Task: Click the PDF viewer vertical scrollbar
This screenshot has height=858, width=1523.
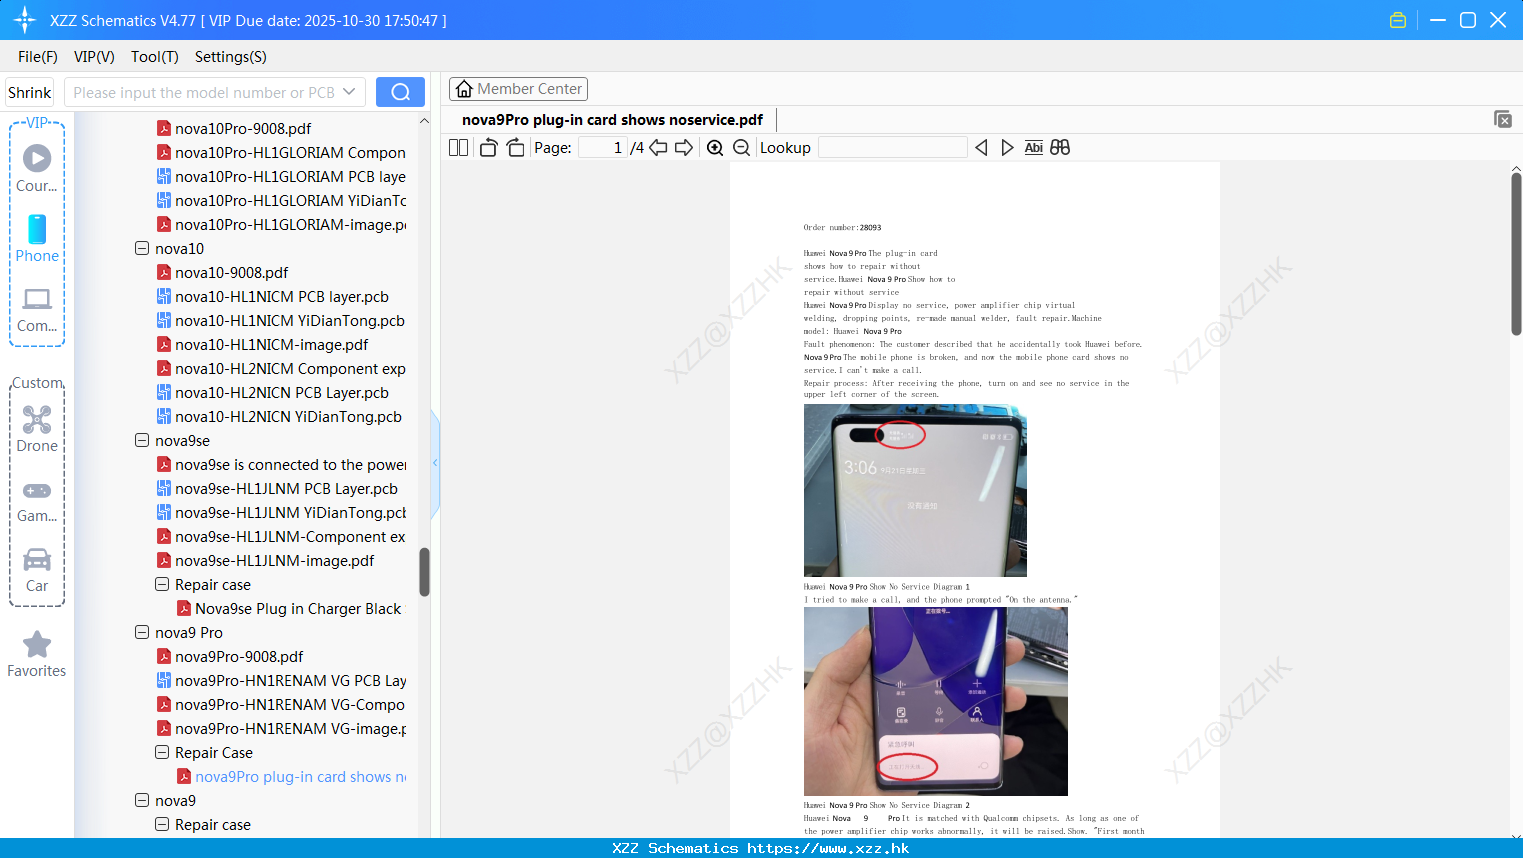Action: [1516, 254]
